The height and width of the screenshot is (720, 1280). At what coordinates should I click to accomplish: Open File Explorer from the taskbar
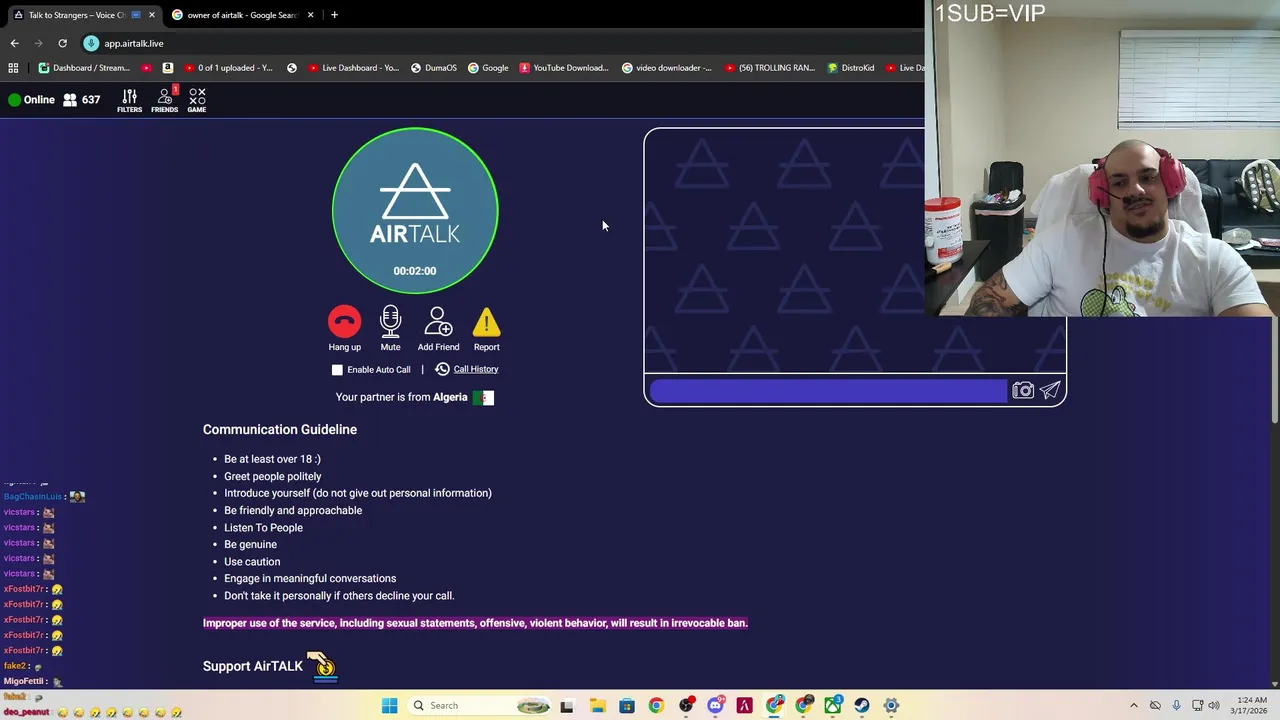point(597,705)
